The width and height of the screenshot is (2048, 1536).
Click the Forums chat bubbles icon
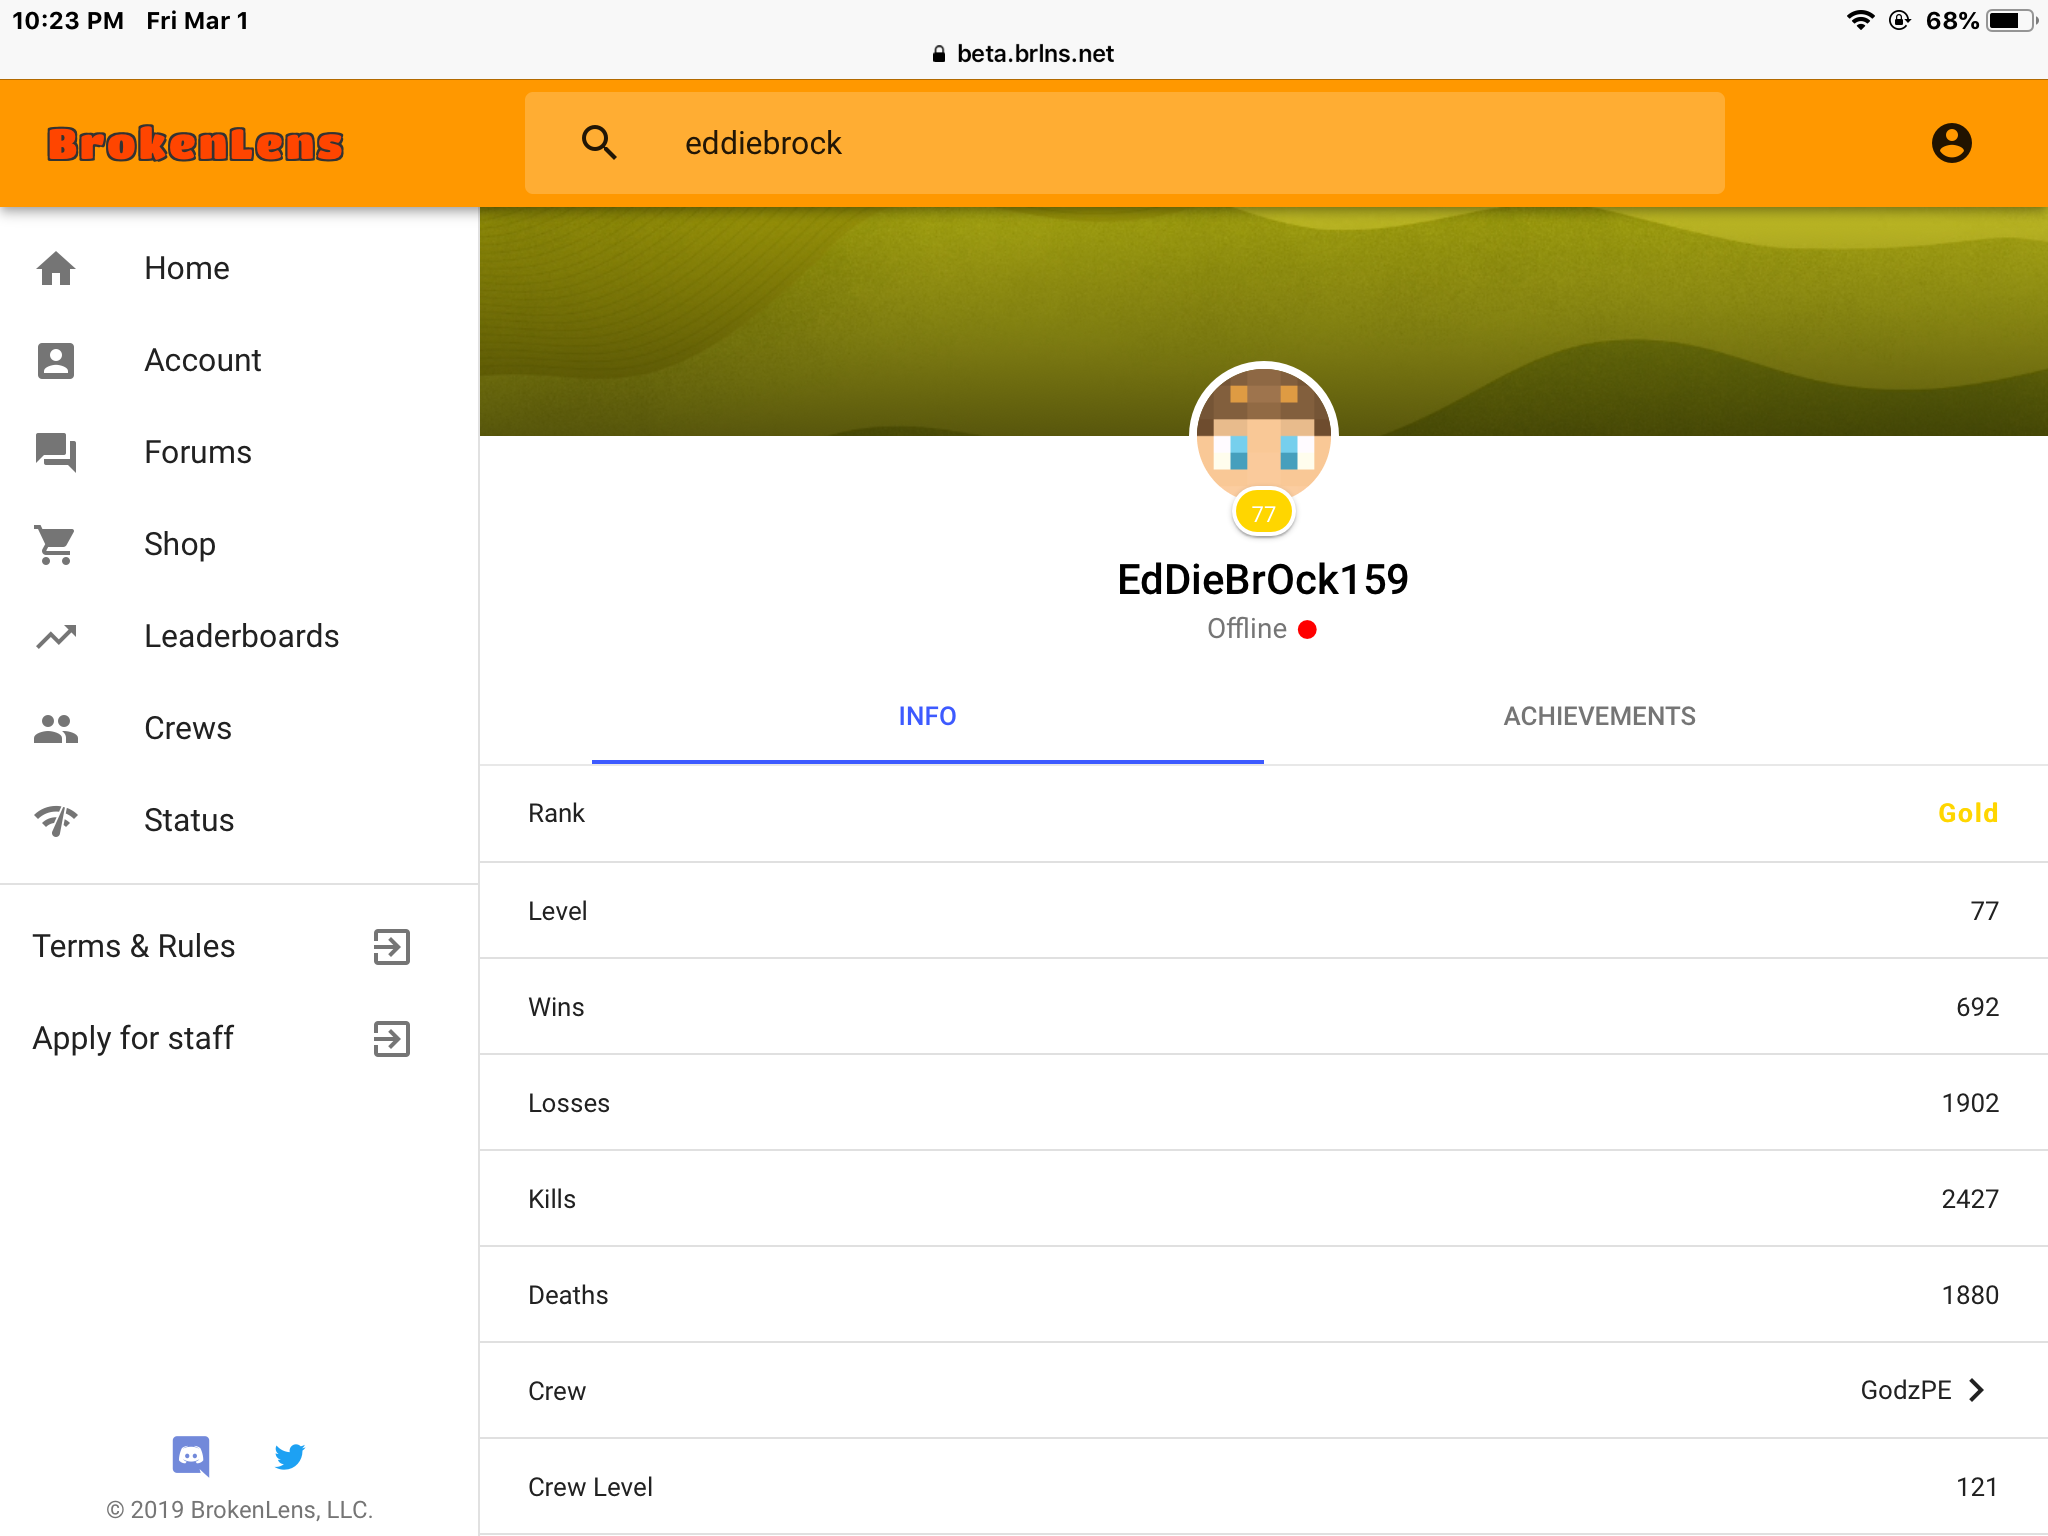coord(56,452)
